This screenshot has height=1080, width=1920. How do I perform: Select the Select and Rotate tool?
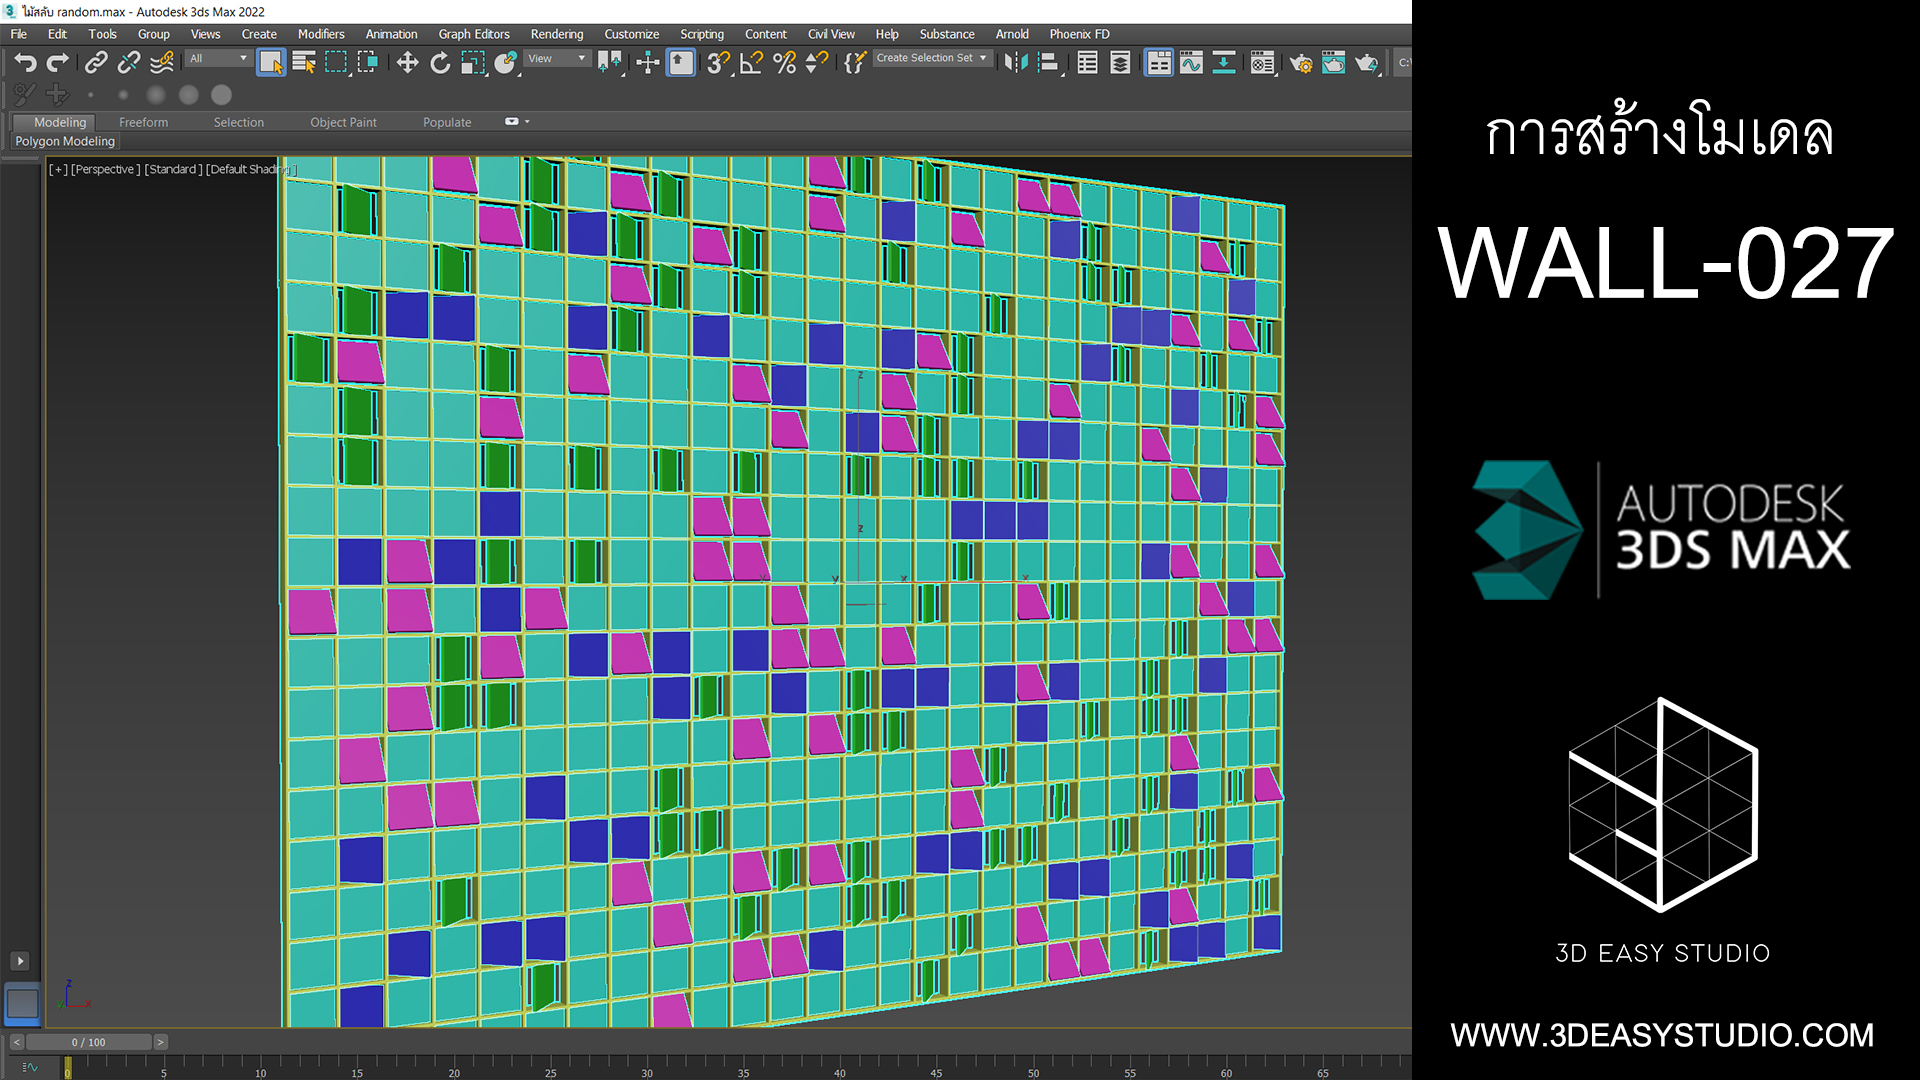440,63
